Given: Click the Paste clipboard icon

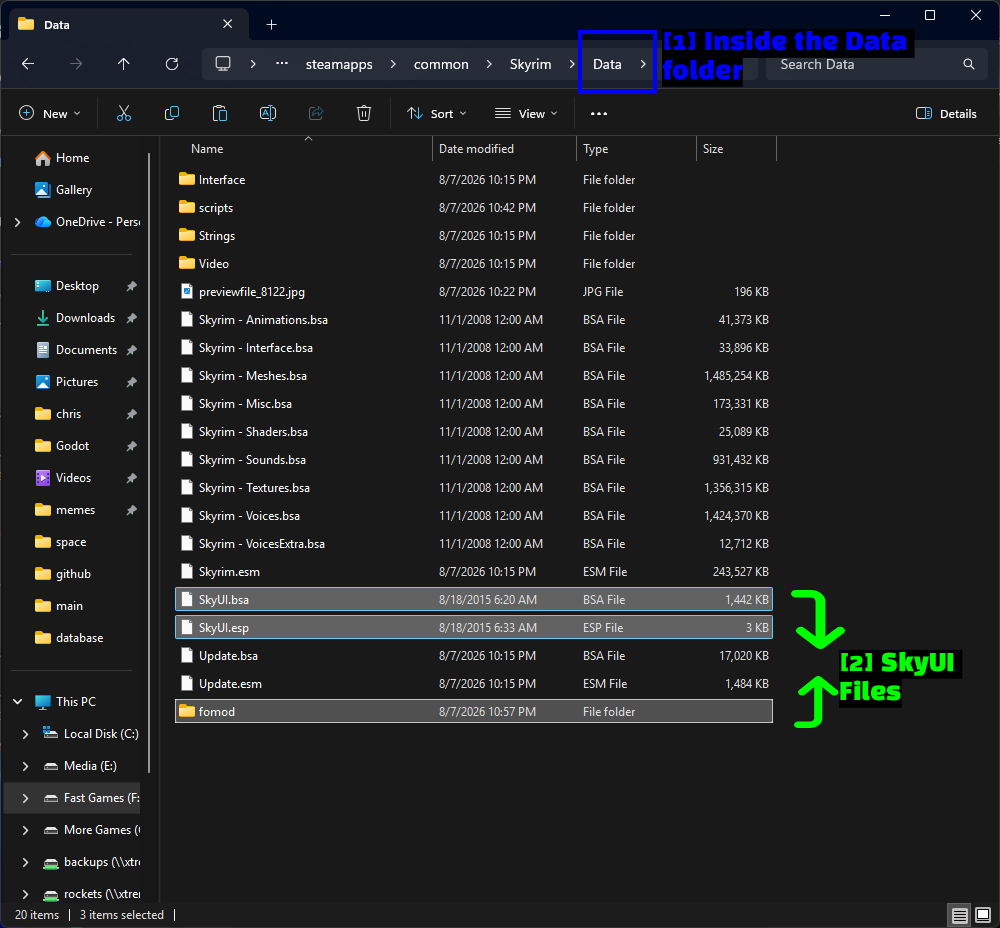Looking at the screenshot, I should 219,114.
